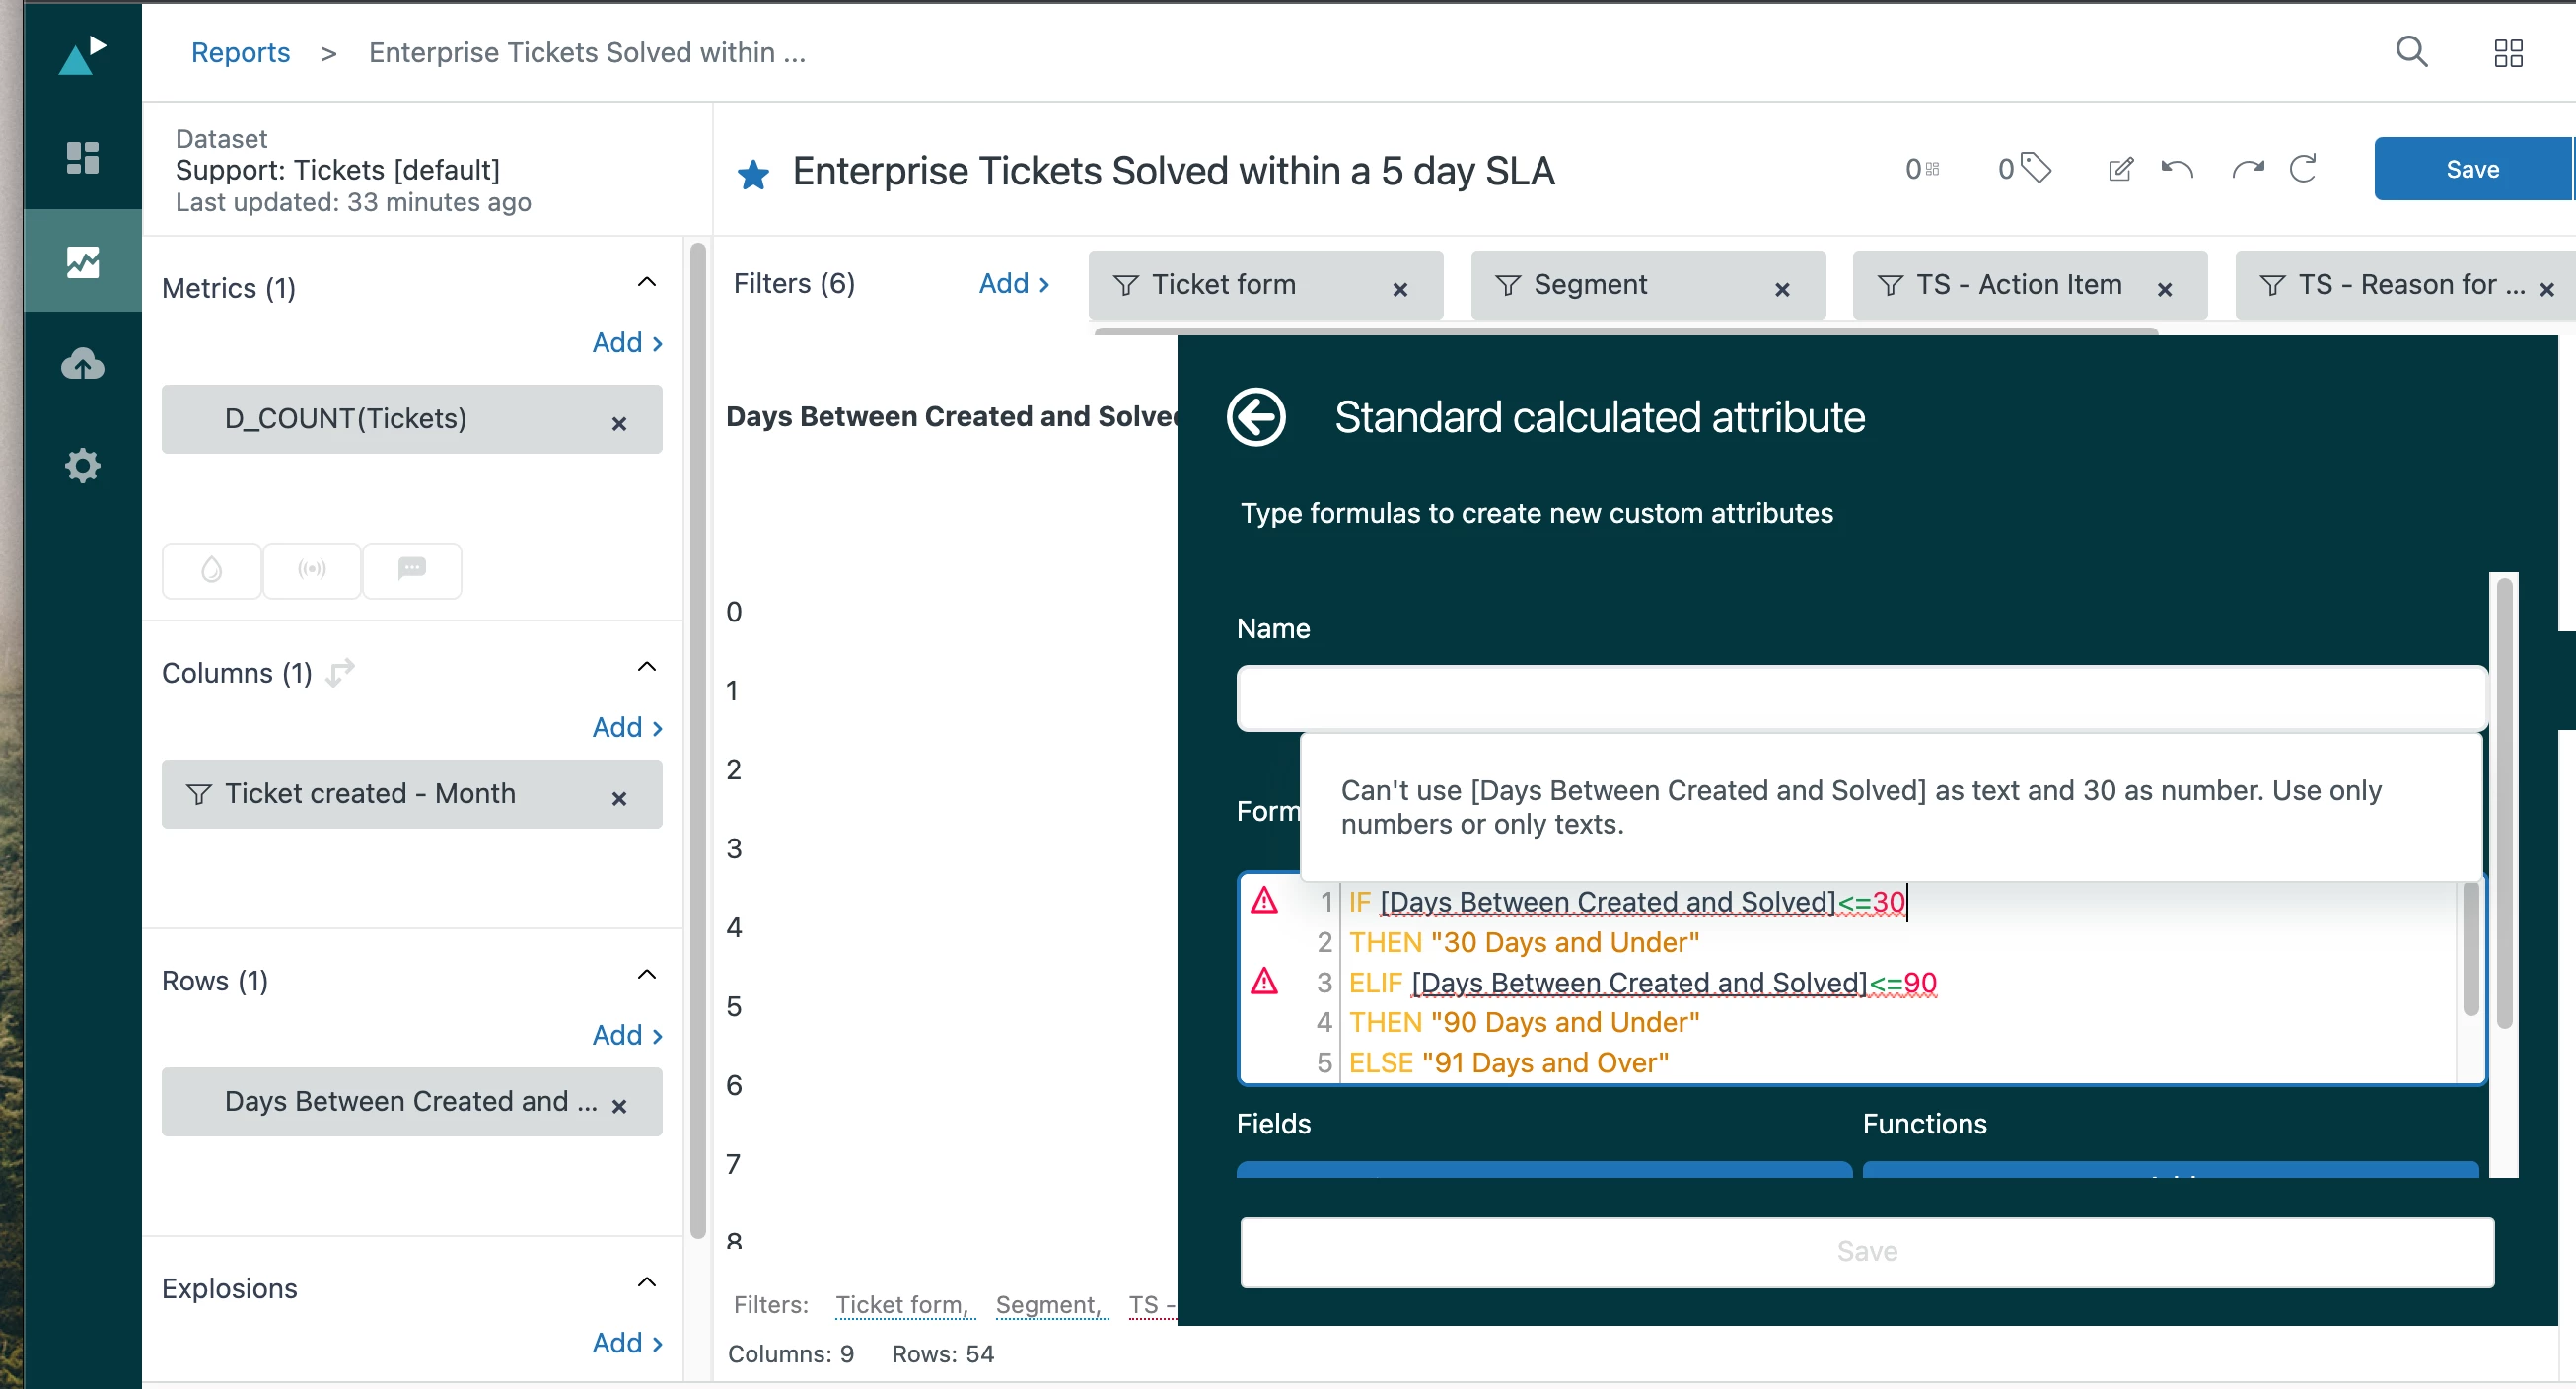Open the admin gear icon in sidebar
Screen dimensions: 2576x1389
[x=82, y=466]
